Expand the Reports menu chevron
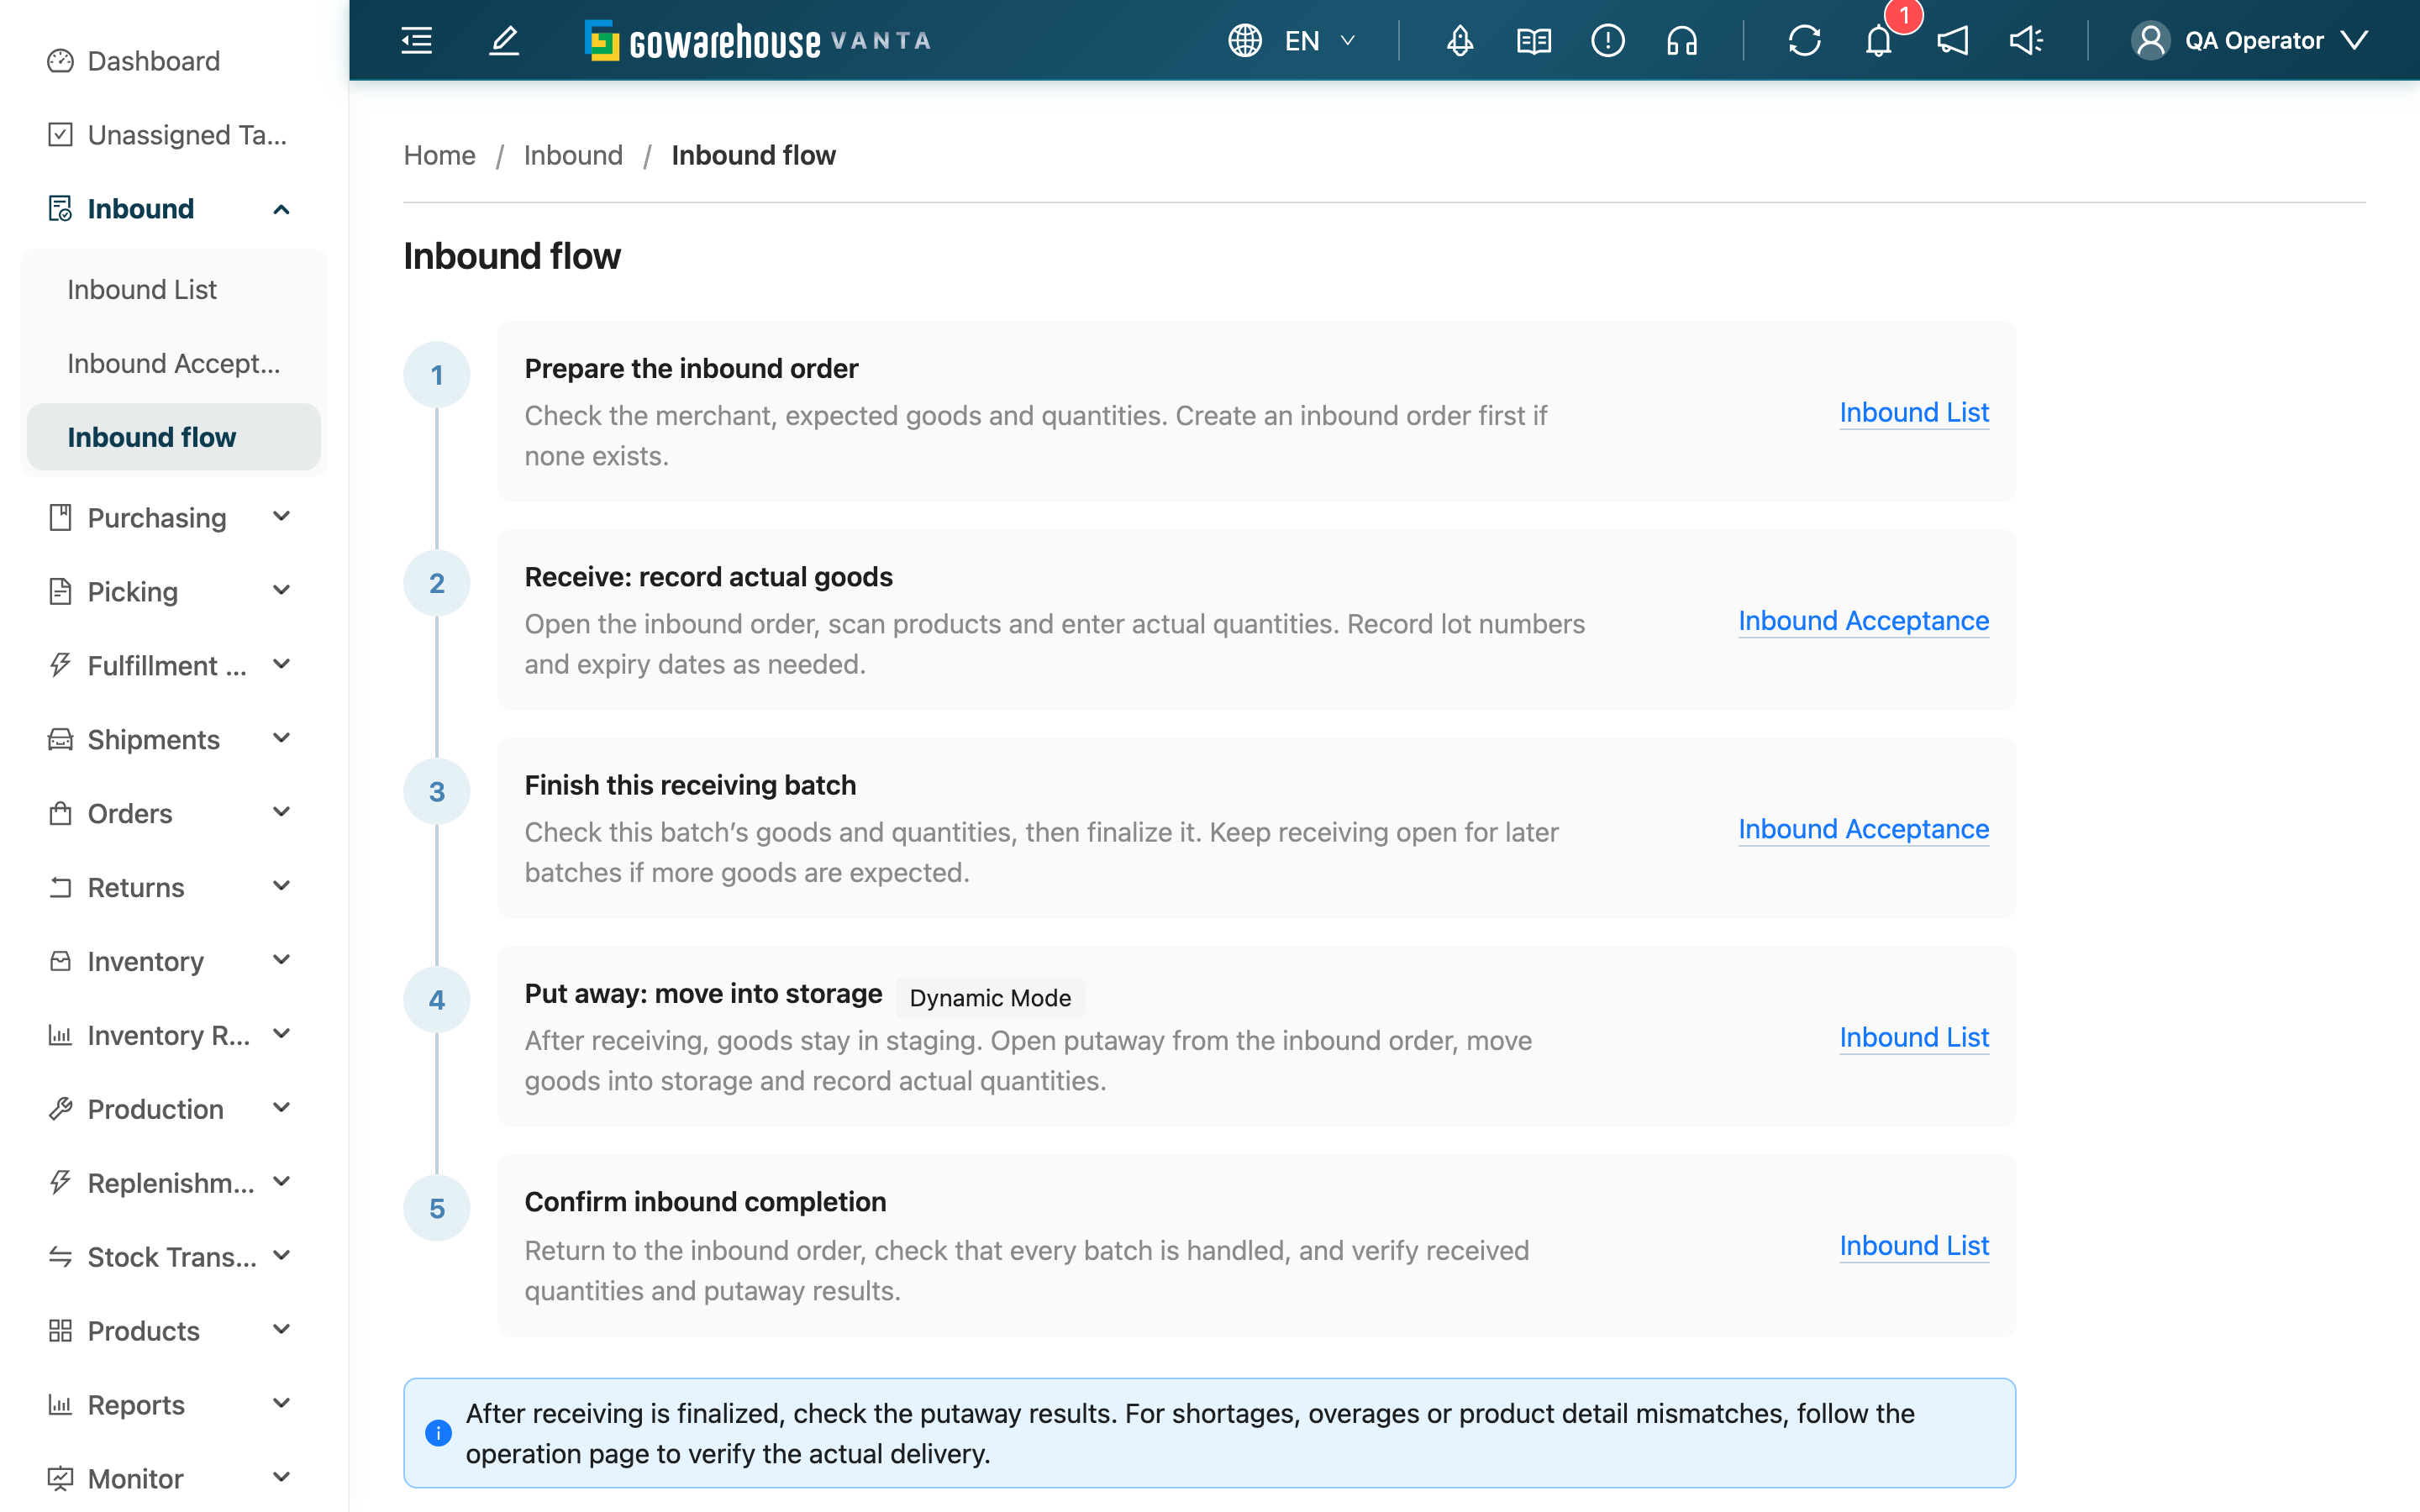The image size is (2420, 1512). click(281, 1404)
